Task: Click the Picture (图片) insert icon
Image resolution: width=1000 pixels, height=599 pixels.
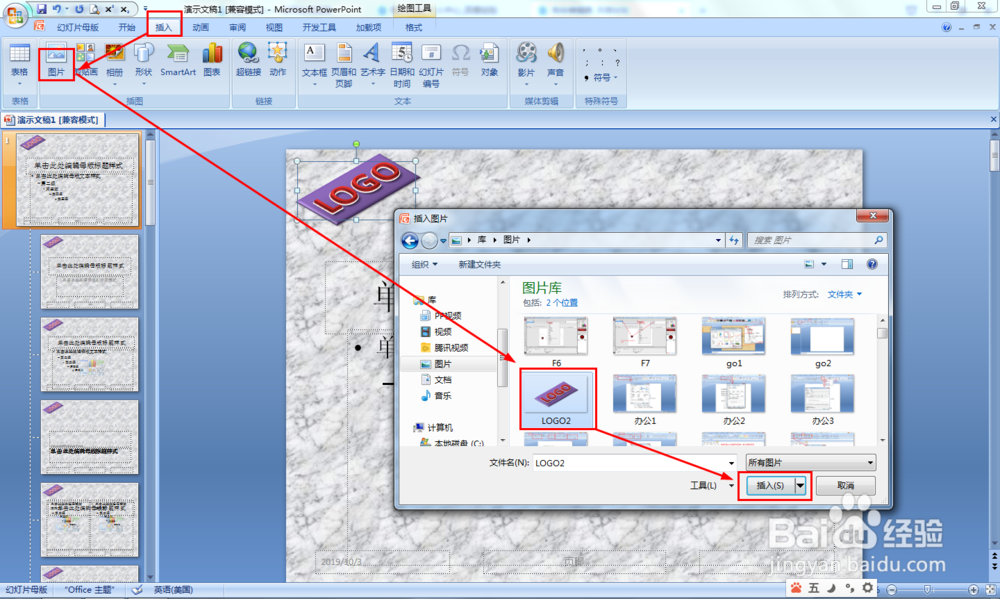Action: coord(56,61)
